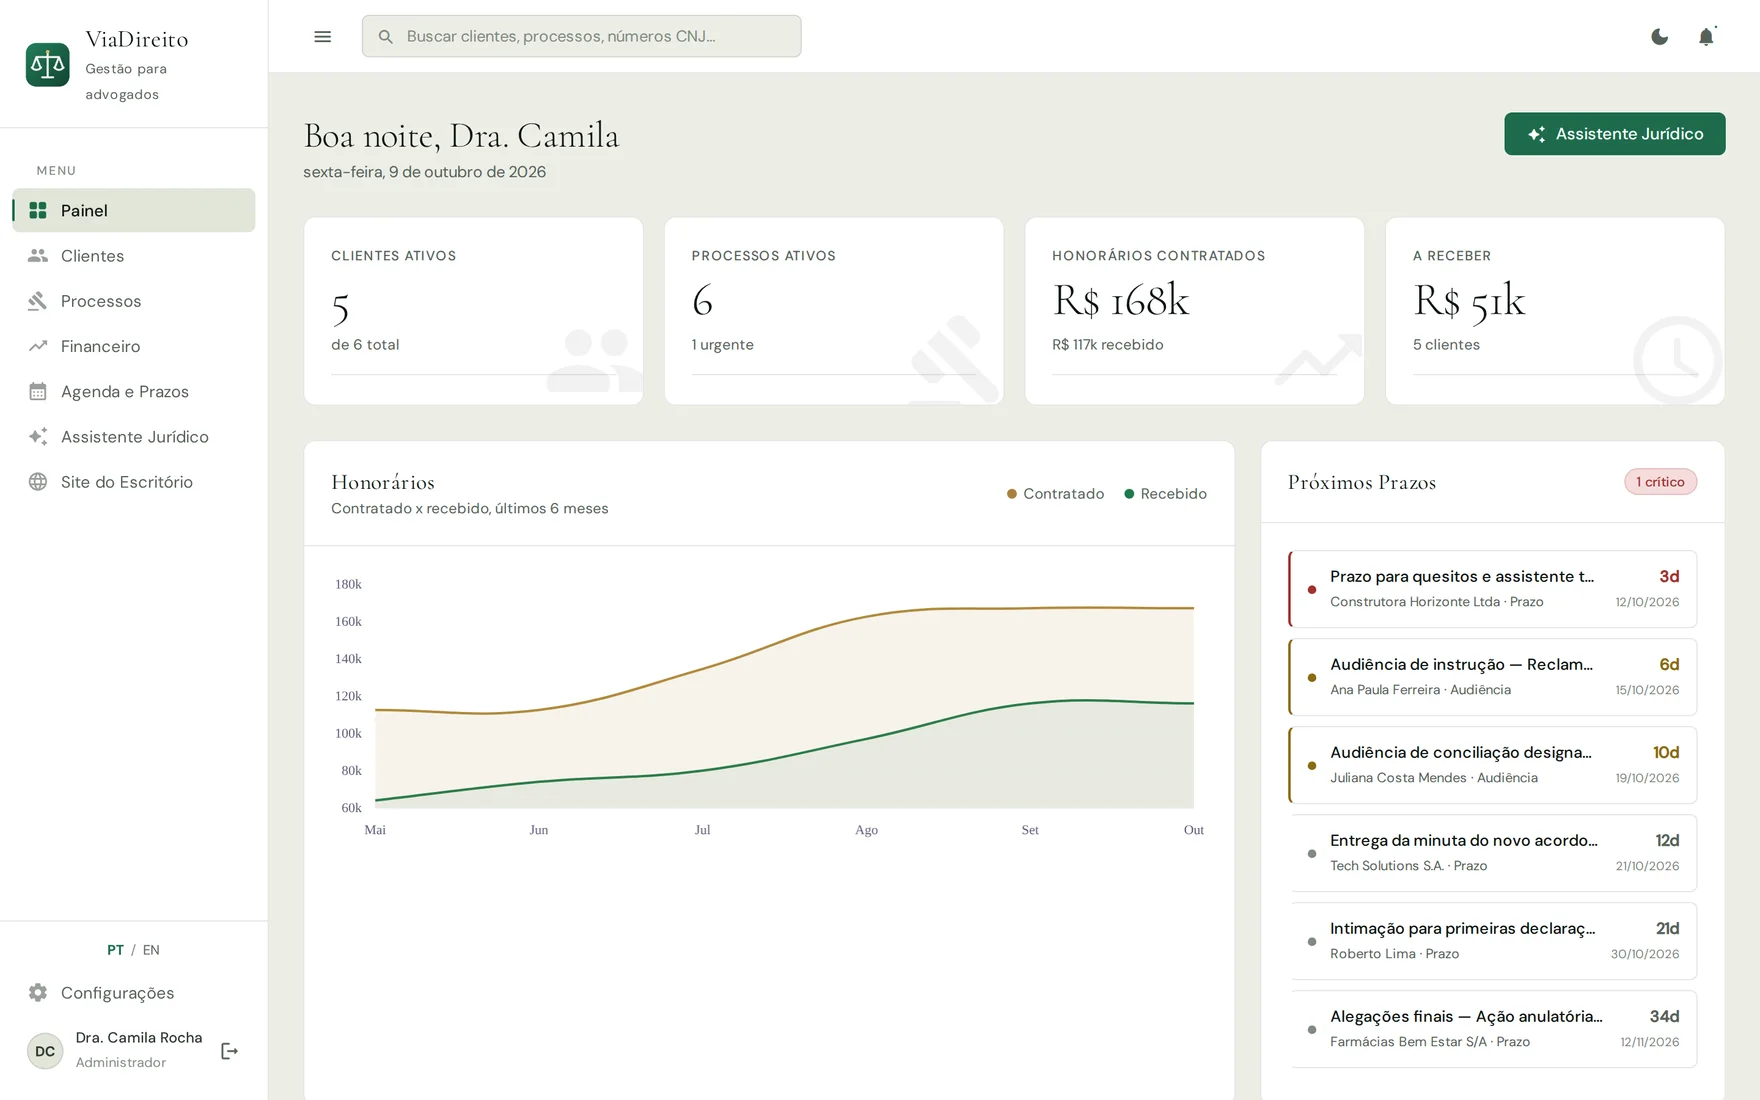Image resolution: width=1760 pixels, height=1100 pixels.
Task: Click the Painel grid icon
Action: [x=38, y=210]
